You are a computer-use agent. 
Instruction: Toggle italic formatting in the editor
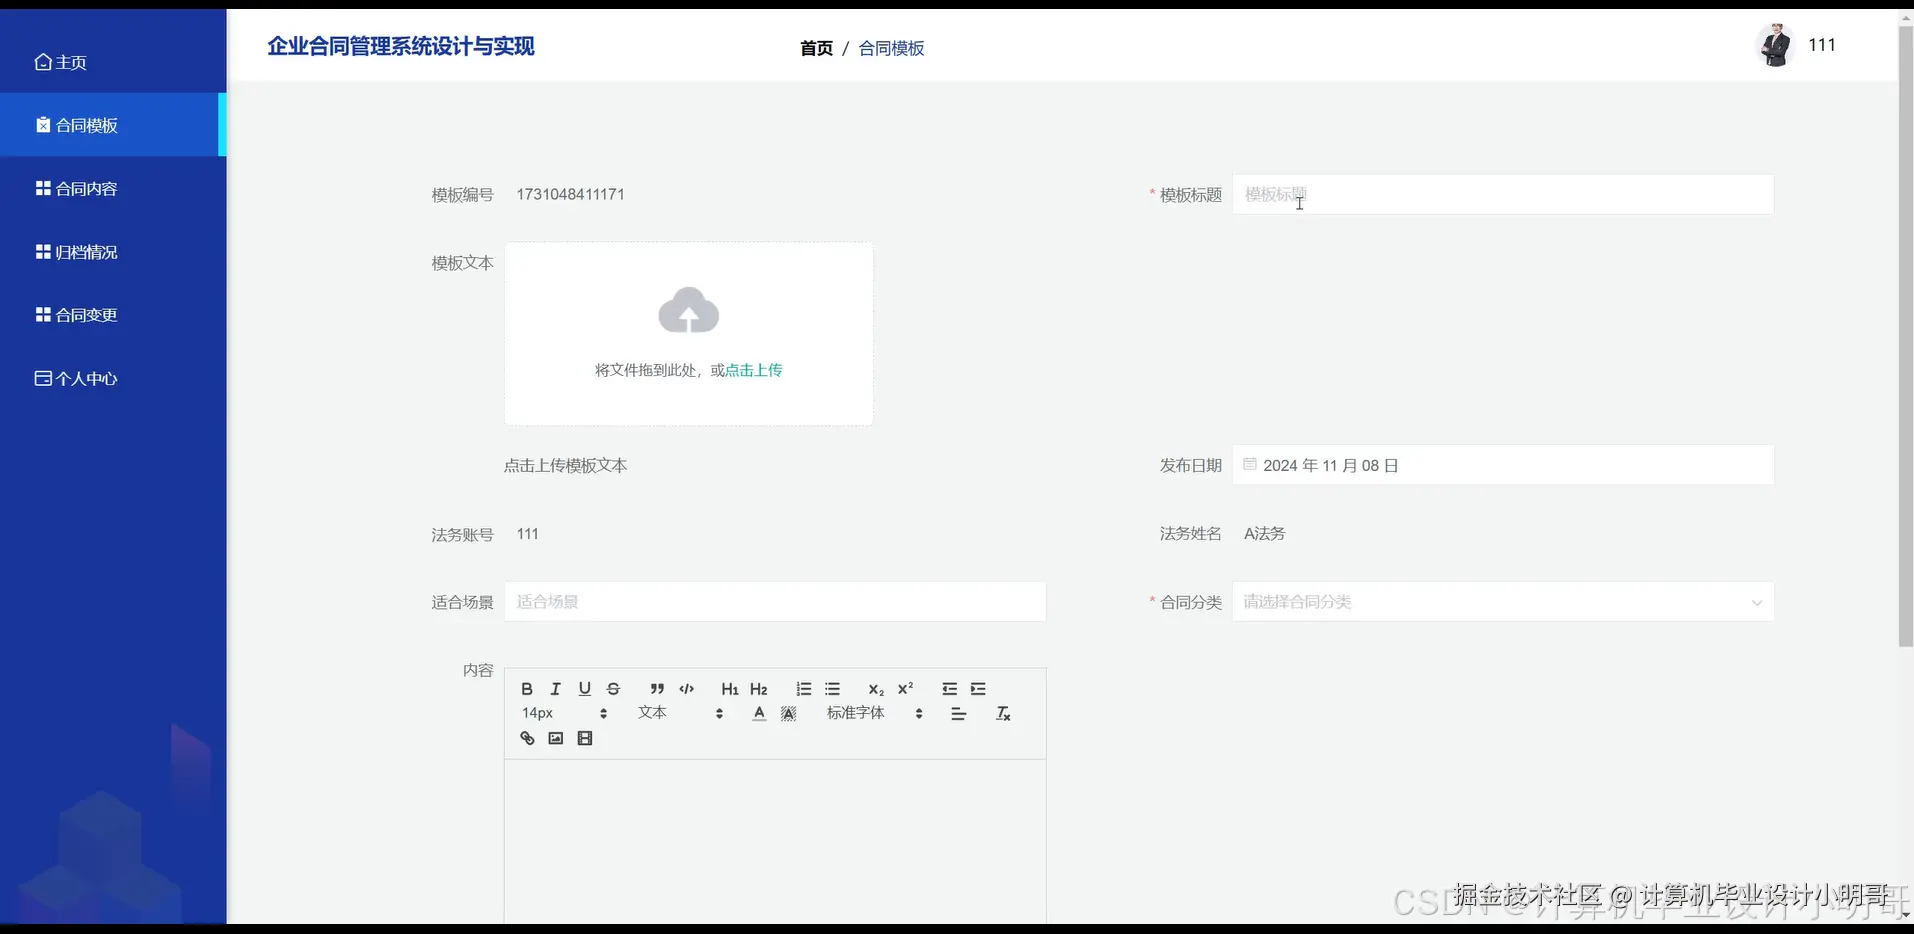tap(555, 689)
